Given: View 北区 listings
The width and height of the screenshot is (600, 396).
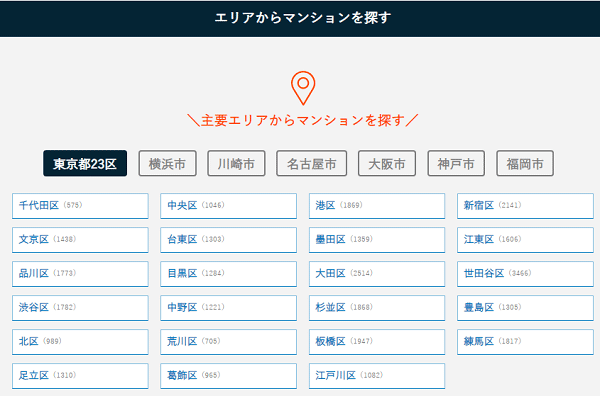Looking at the screenshot, I should coord(80,342).
